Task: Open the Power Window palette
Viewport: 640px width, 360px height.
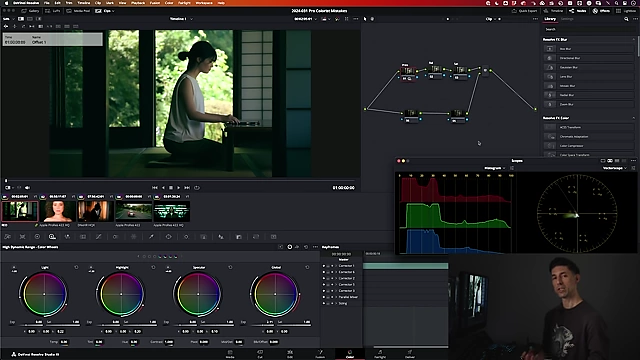Action: click(168, 237)
